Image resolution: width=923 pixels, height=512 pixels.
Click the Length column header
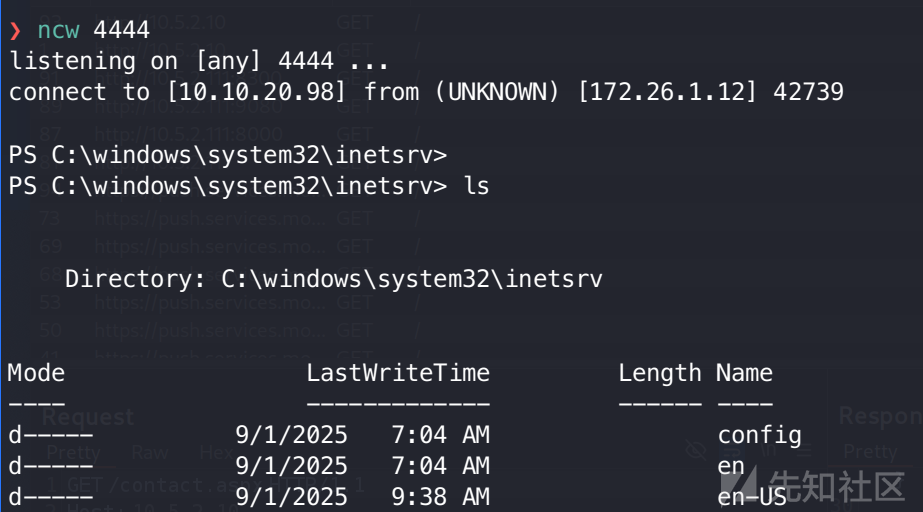[660, 374]
